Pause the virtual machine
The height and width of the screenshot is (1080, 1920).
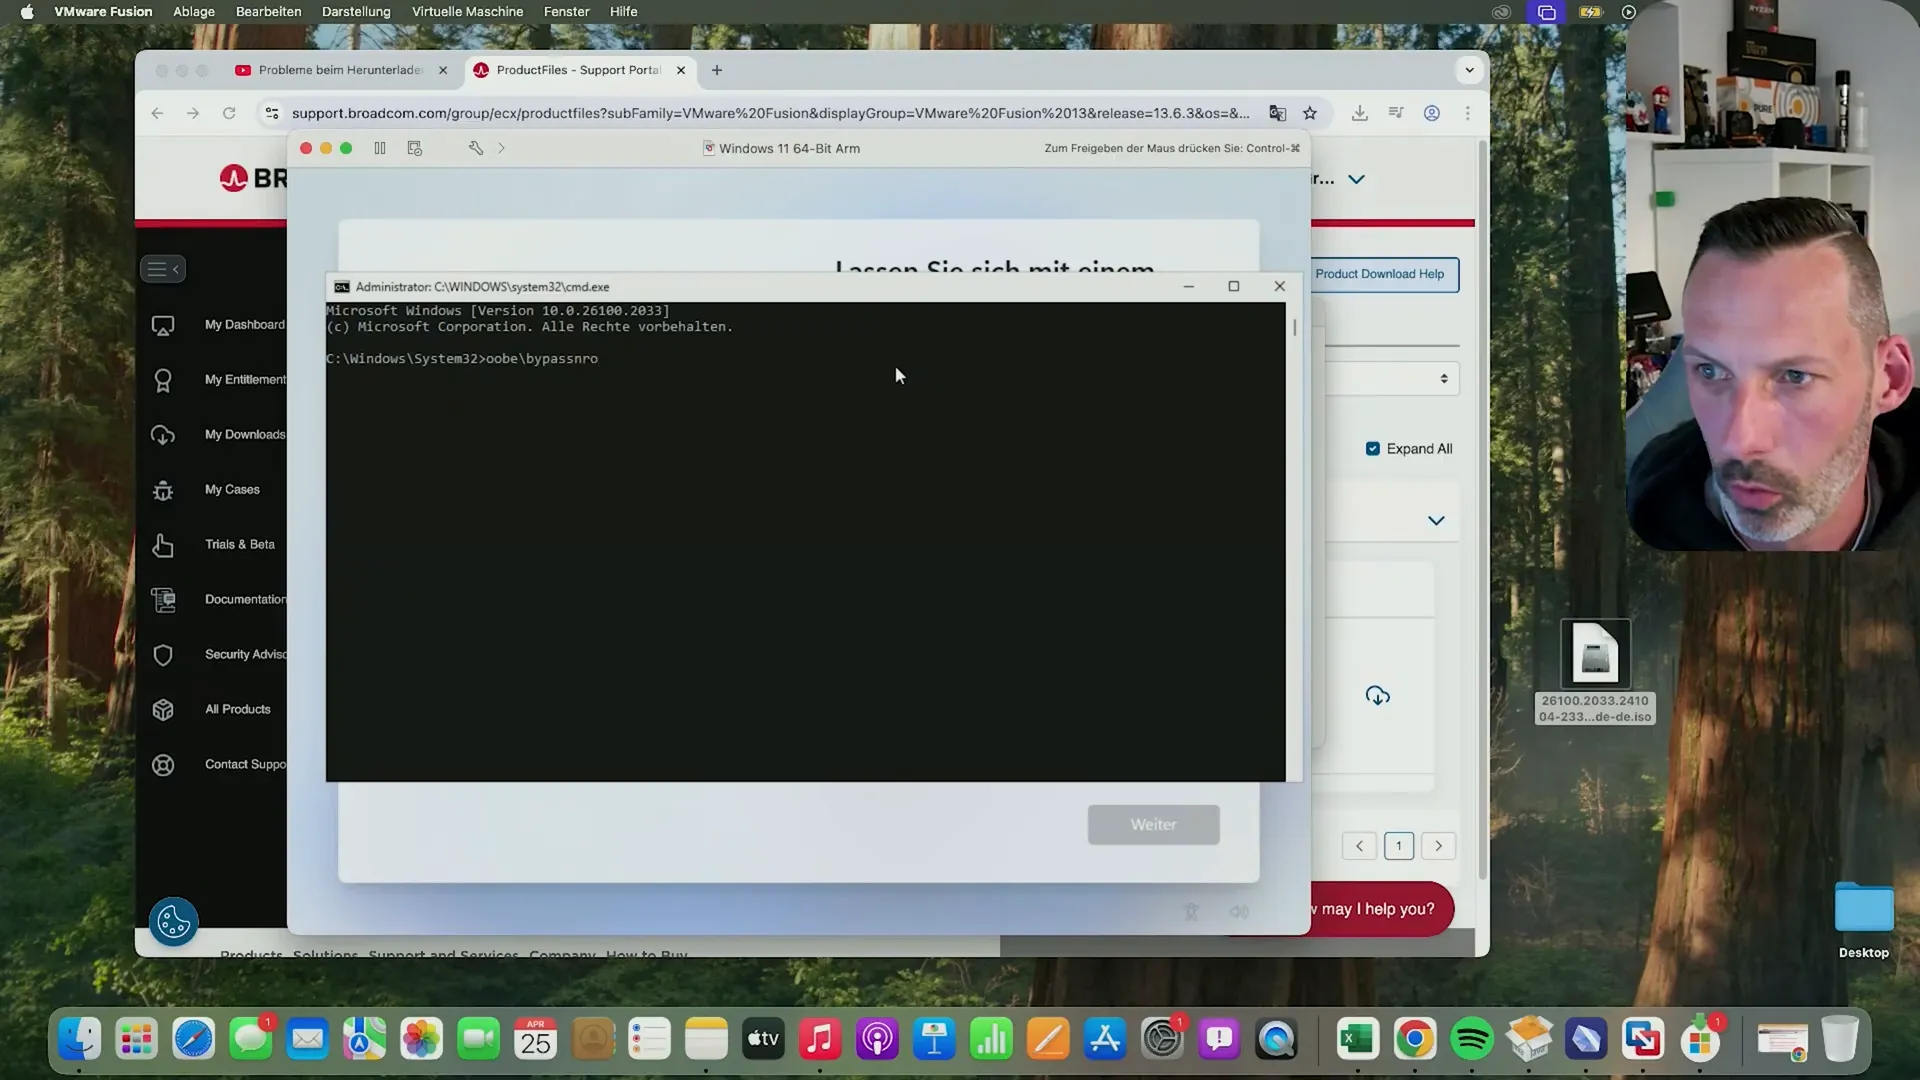point(380,148)
